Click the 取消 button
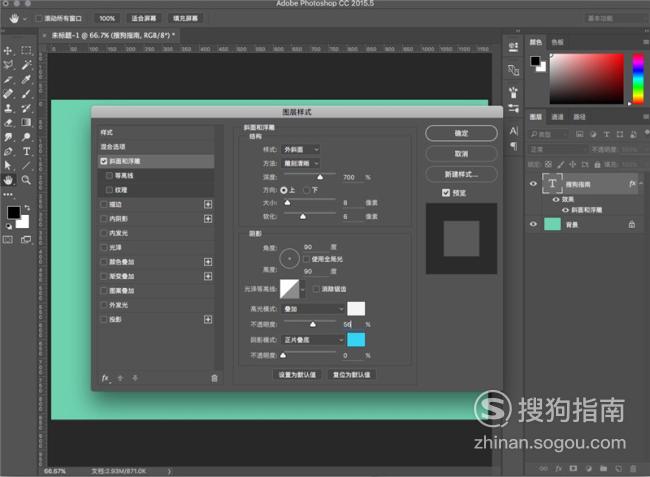 click(461, 154)
